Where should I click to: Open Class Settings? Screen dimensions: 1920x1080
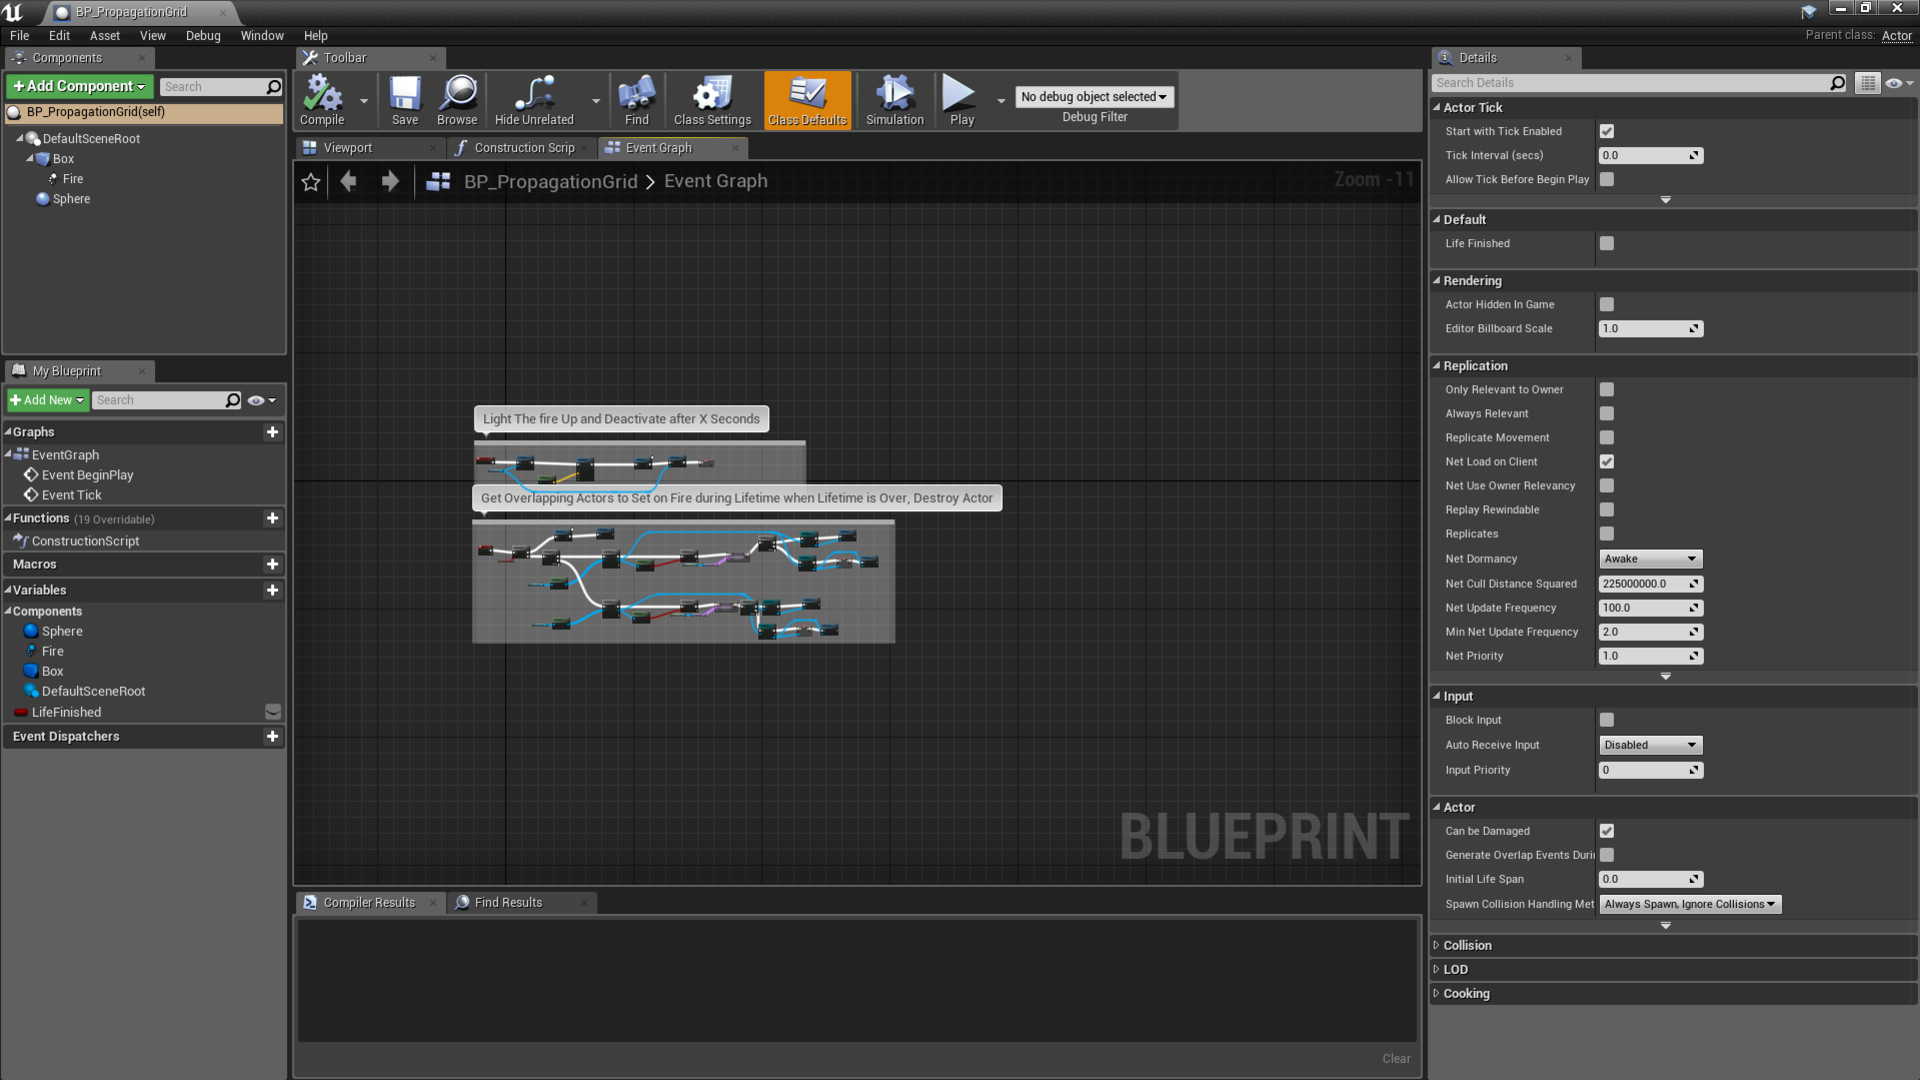click(712, 100)
